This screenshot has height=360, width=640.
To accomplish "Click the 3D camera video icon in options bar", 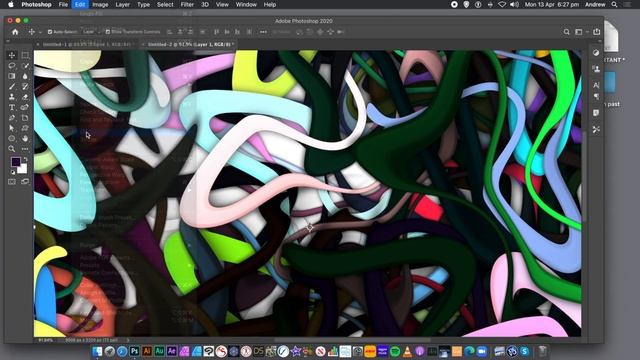I will [340, 31].
